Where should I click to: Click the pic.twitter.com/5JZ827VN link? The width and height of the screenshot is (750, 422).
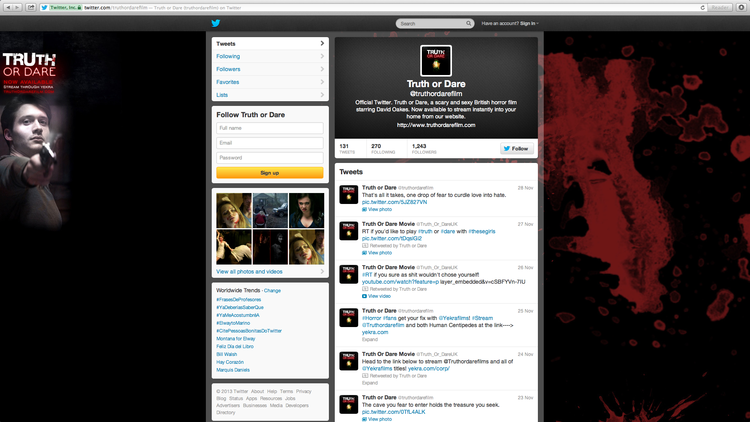click(x=395, y=202)
